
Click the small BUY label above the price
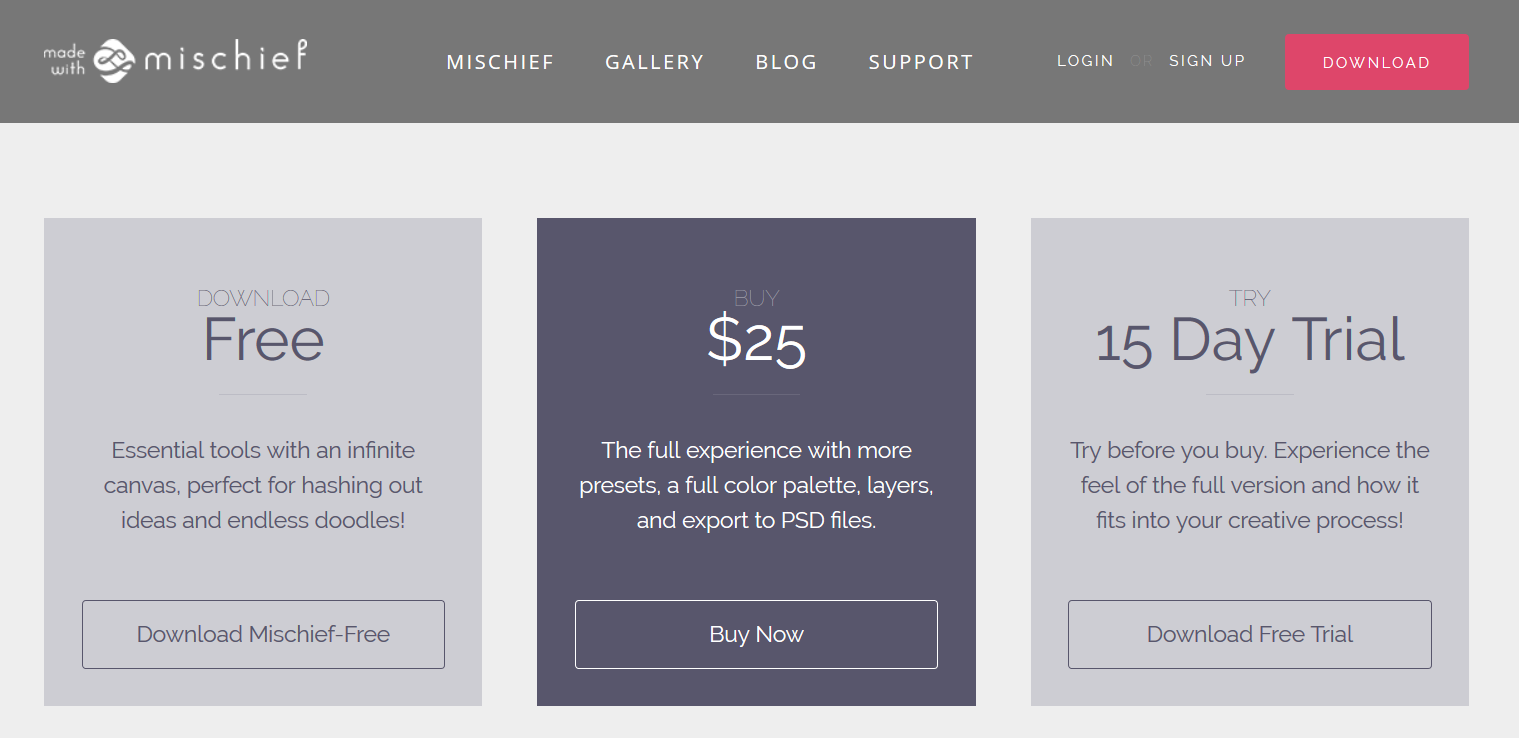pos(756,298)
